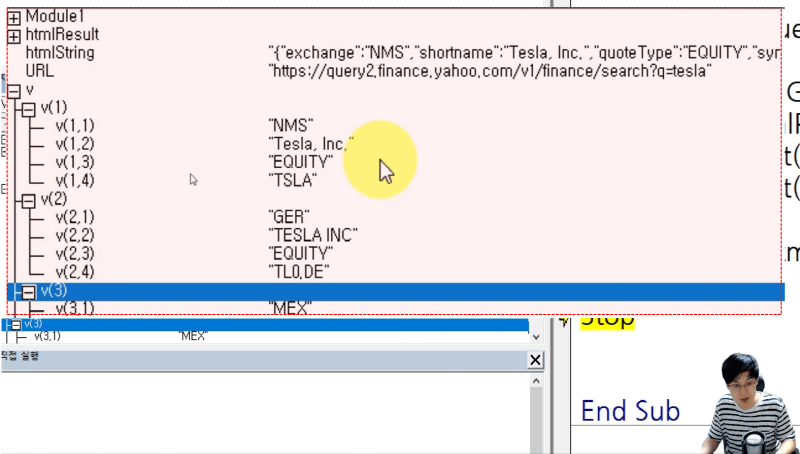Click the Immediate window scroll-up arrow
The width and height of the screenshot is (800, 454).
(535, 380)
